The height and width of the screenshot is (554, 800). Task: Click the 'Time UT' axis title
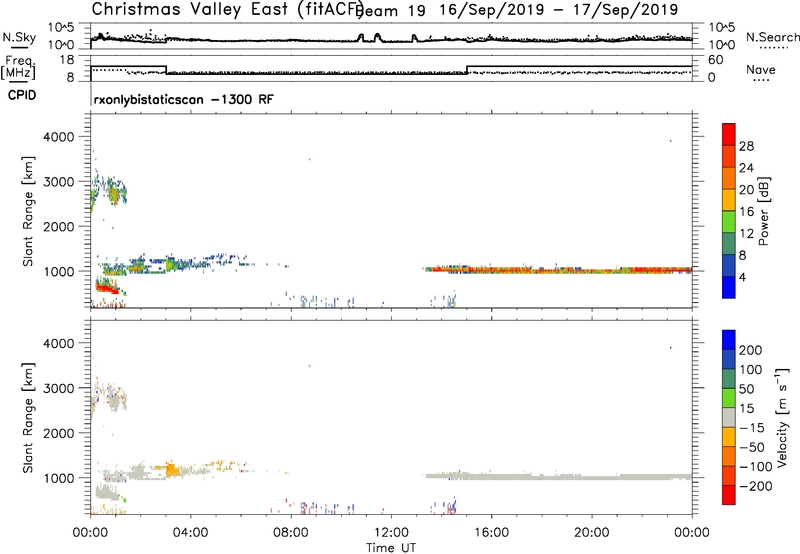tap(391, 548)
